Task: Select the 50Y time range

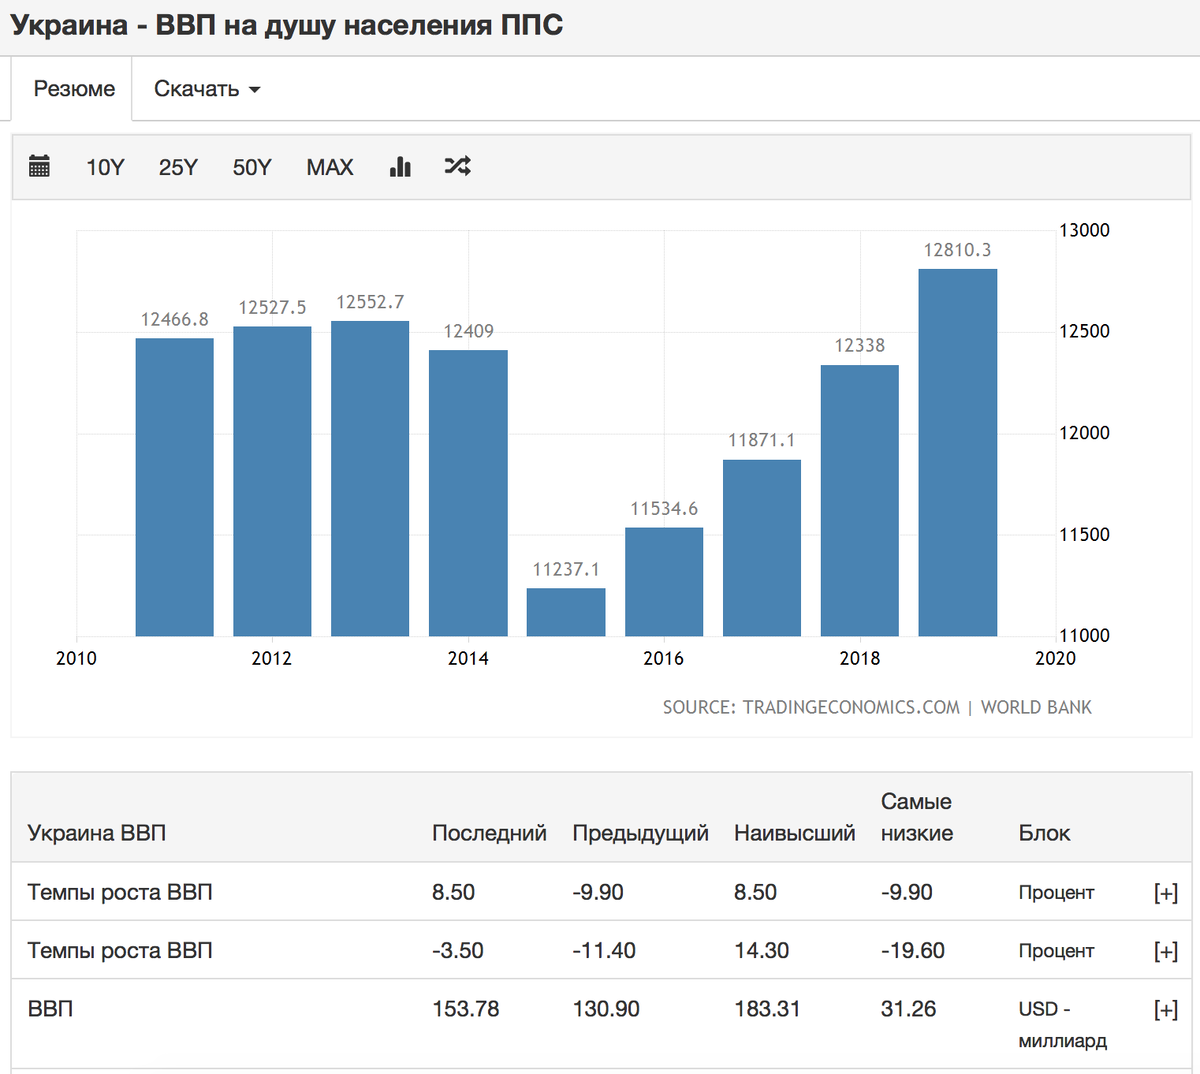Action: pyautogui.click(x=252, y=167)
